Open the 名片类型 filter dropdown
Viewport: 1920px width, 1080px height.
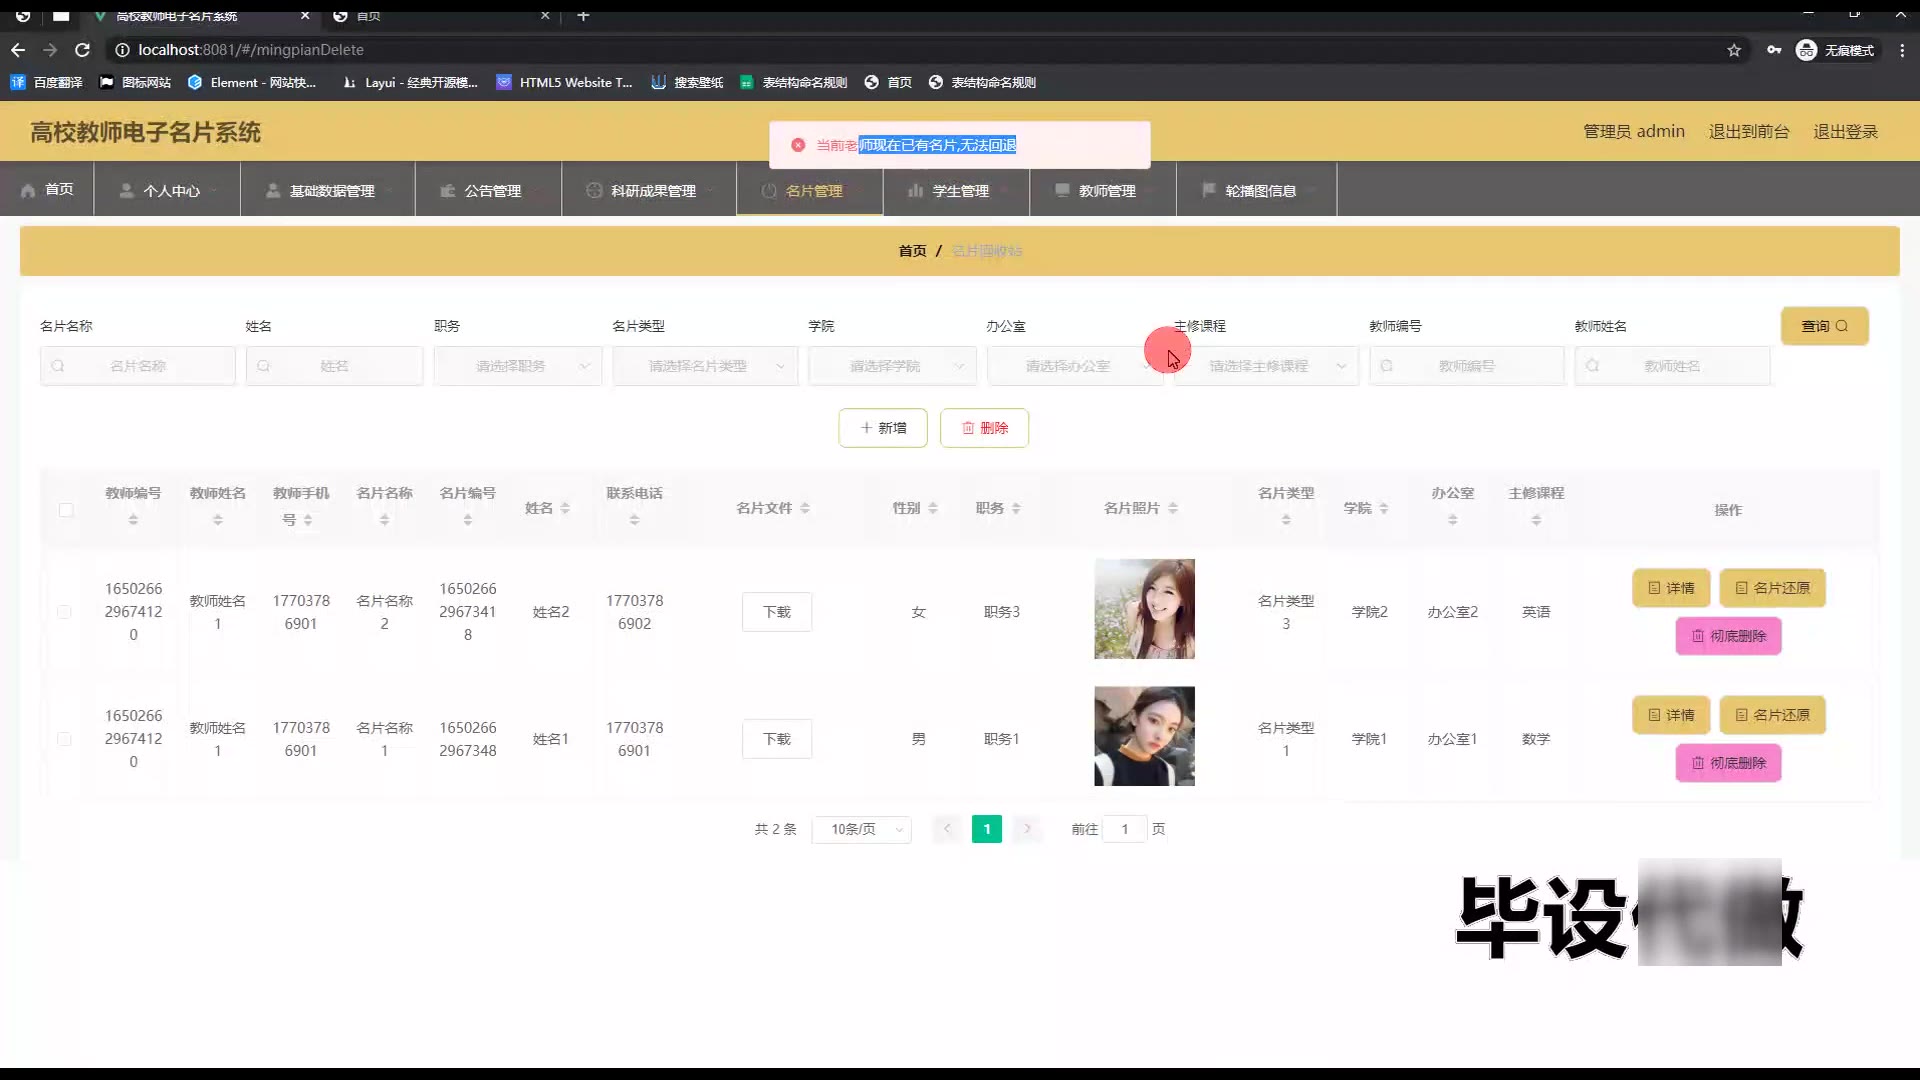click(705, 366)
